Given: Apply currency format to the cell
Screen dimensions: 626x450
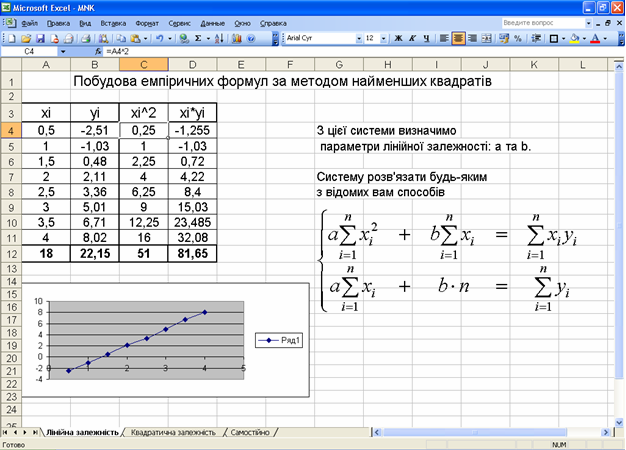Looking at the screenshot, I should [x=504, y=38].
